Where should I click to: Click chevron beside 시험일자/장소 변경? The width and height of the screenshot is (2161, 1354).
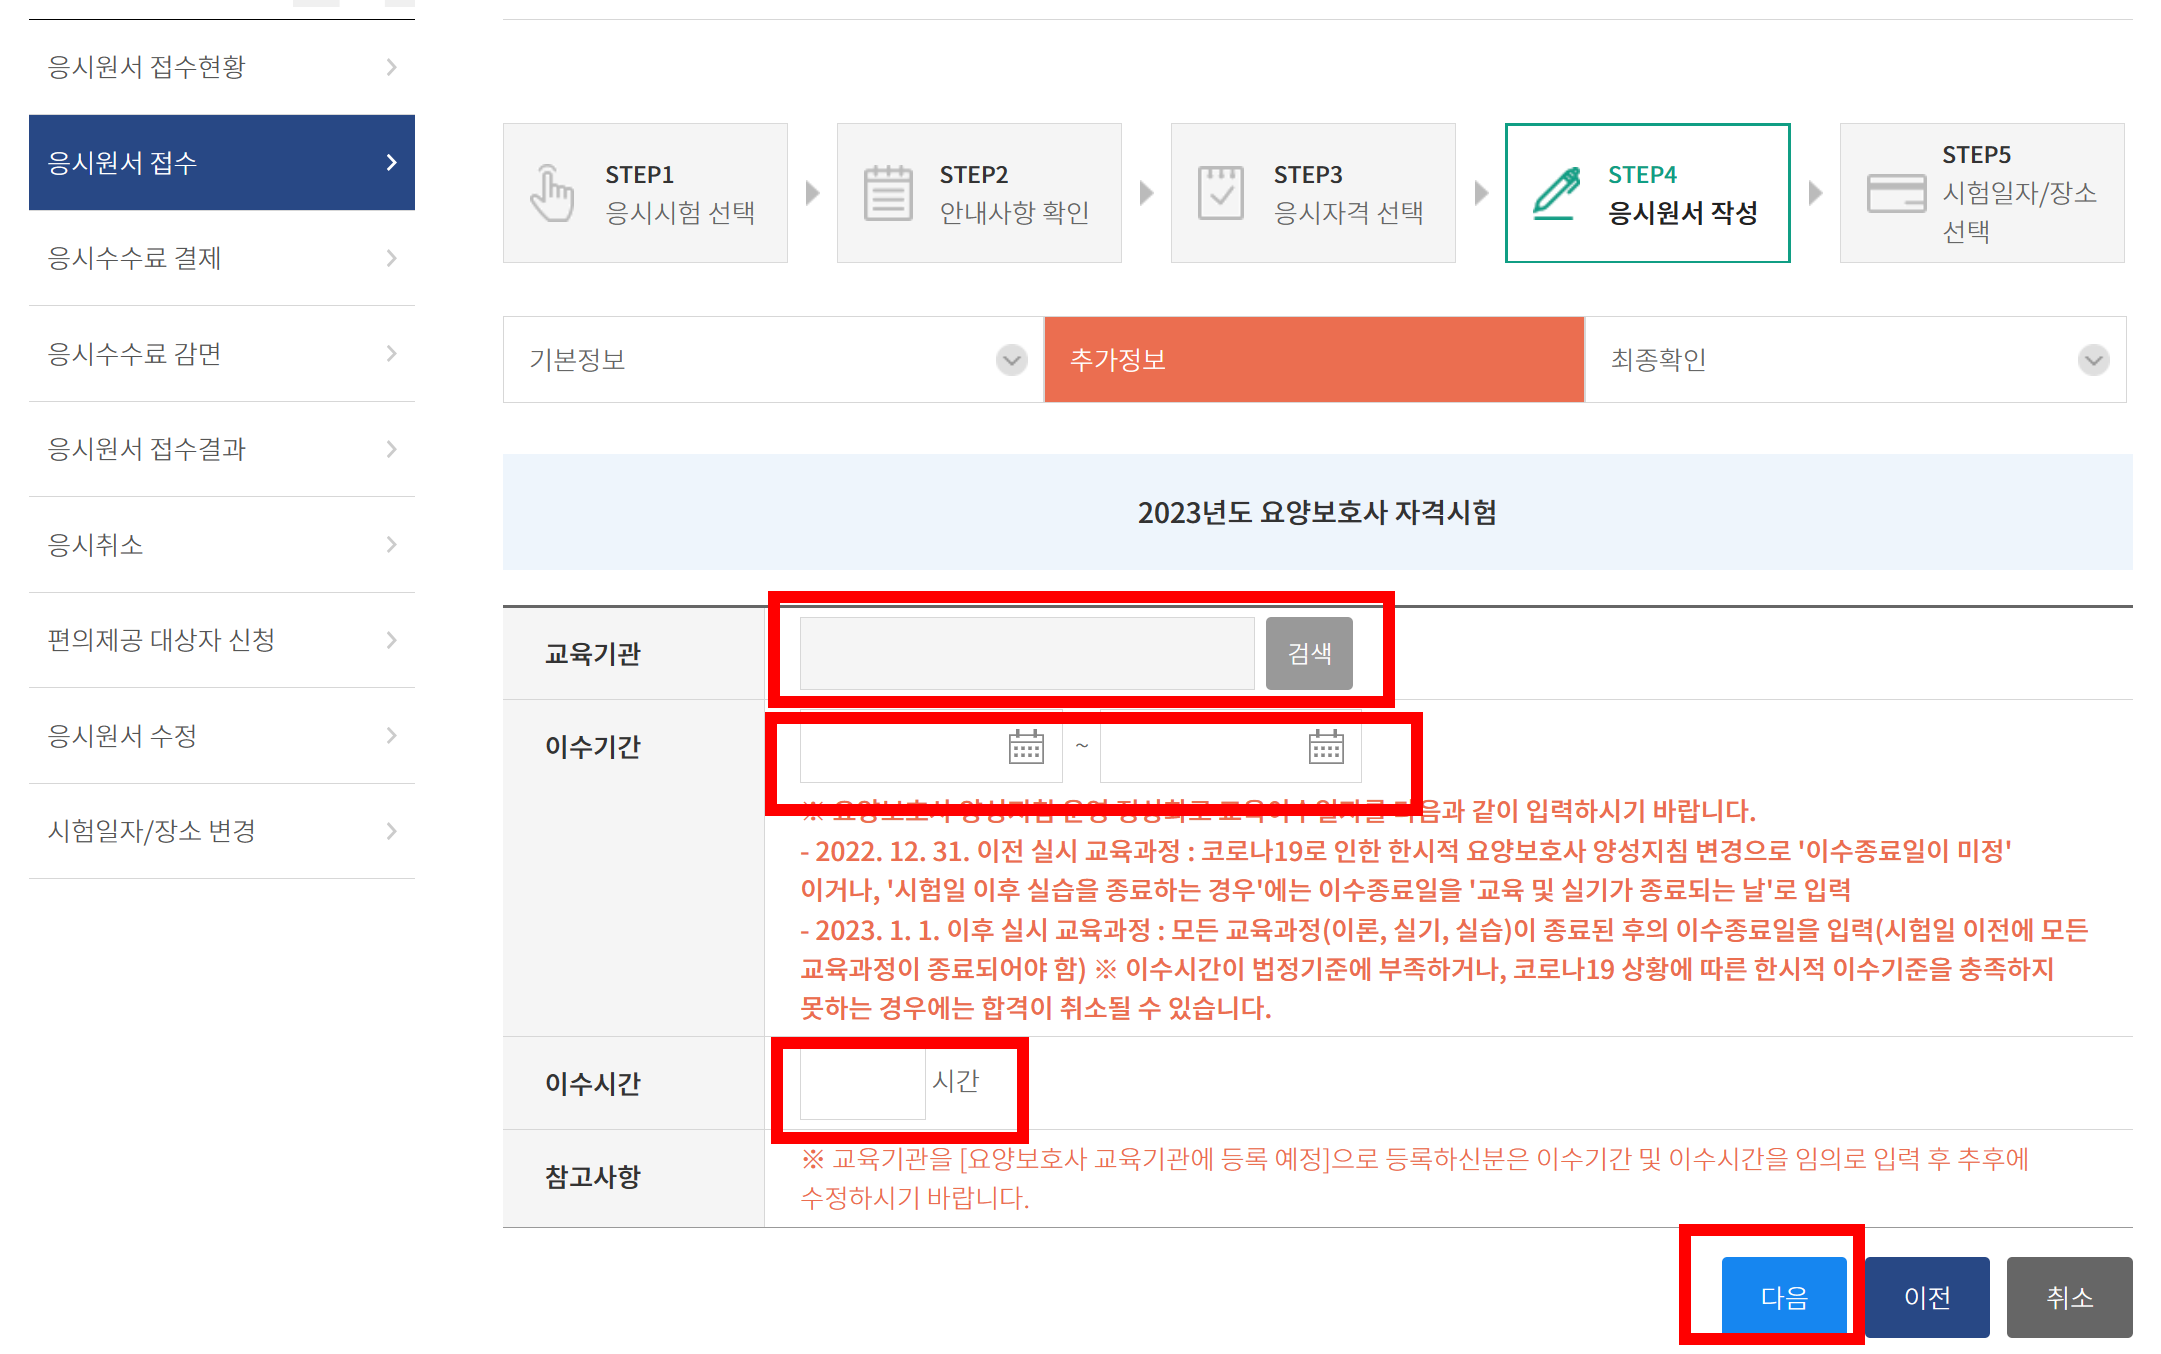point(391,831)
